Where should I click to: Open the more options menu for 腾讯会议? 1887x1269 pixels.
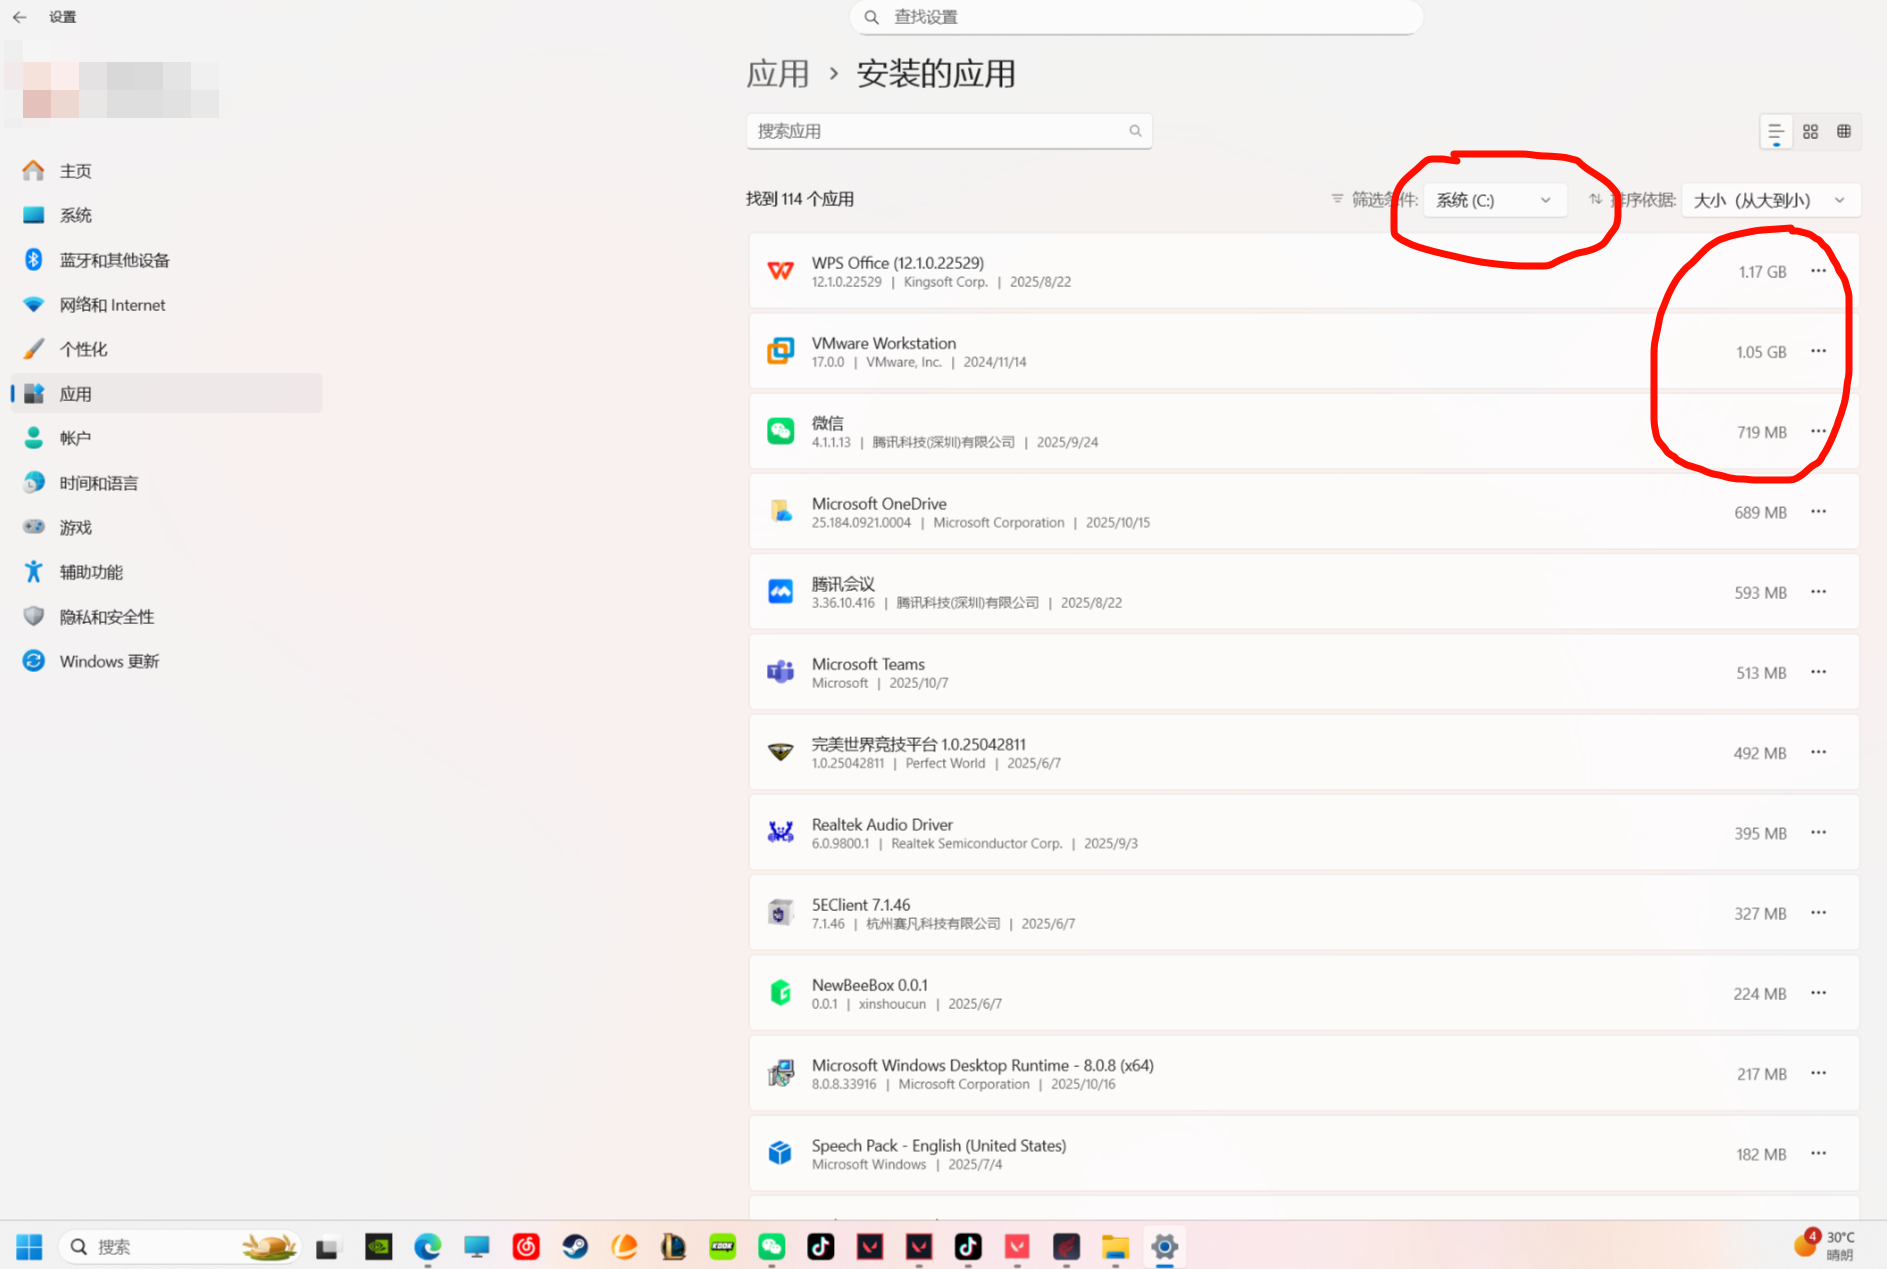(x=1818, y=592)
